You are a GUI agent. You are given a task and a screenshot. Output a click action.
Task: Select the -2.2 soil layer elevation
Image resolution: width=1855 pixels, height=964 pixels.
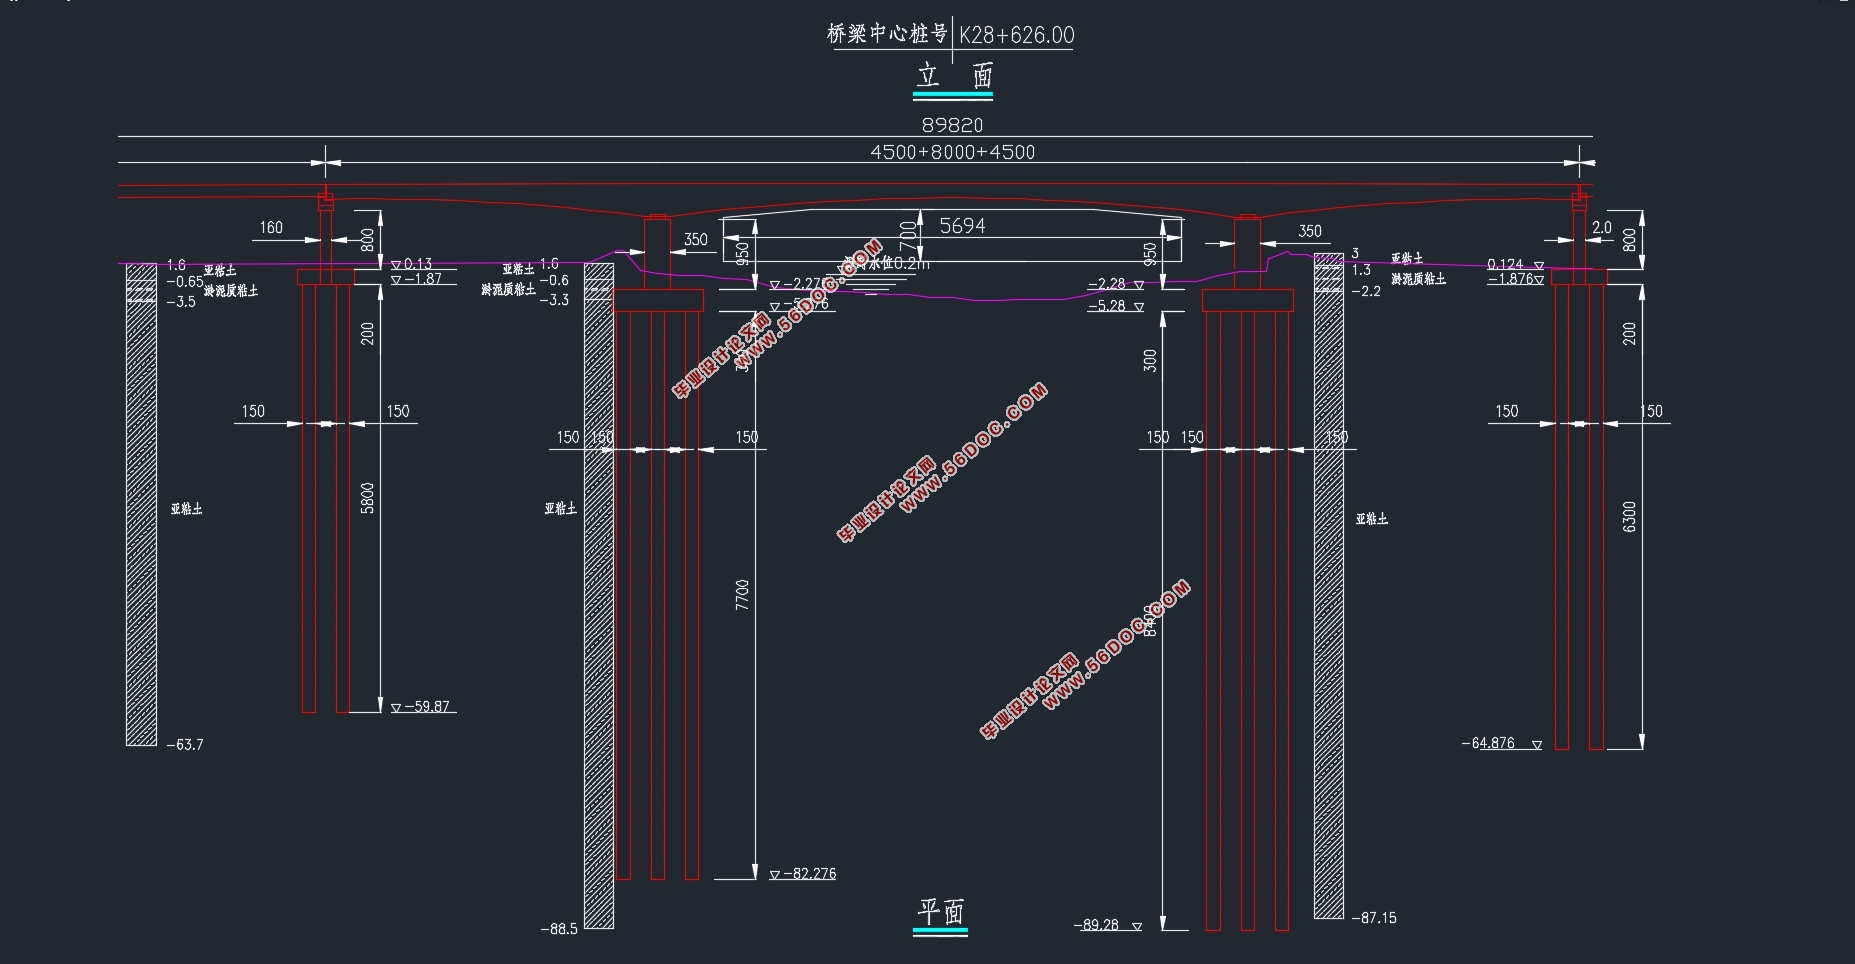point(1366,291)
